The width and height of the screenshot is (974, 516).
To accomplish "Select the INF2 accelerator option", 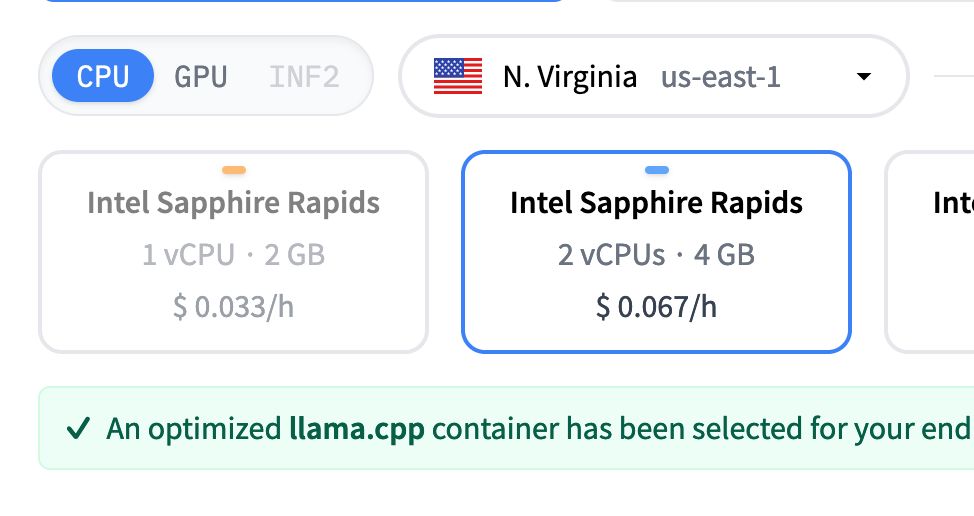I will click(x=304, y=77).
